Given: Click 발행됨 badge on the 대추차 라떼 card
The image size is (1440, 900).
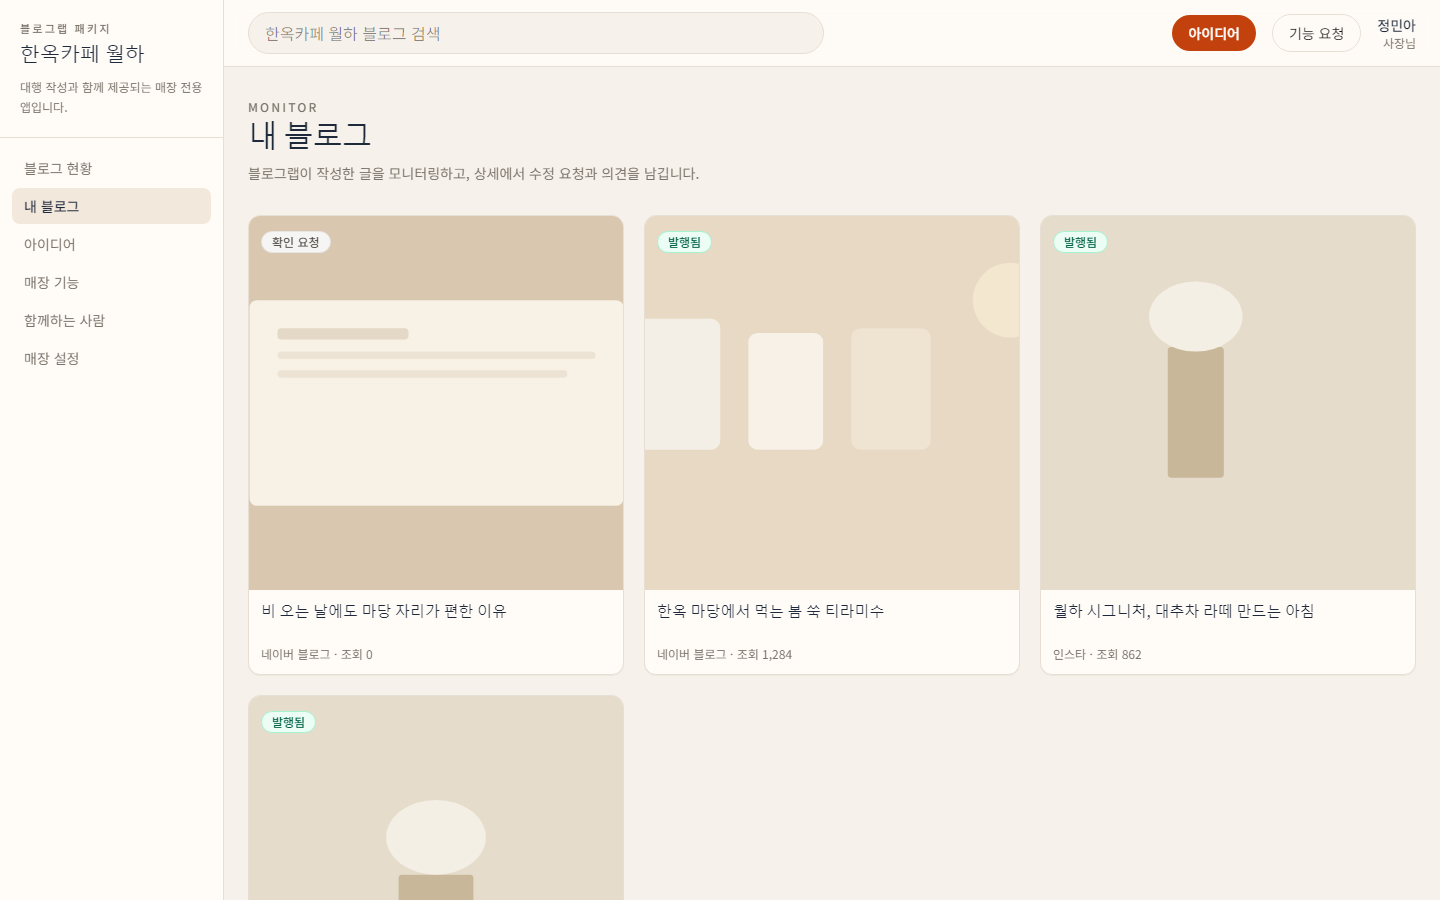Looking at the screenshot, I should 1080,242.
